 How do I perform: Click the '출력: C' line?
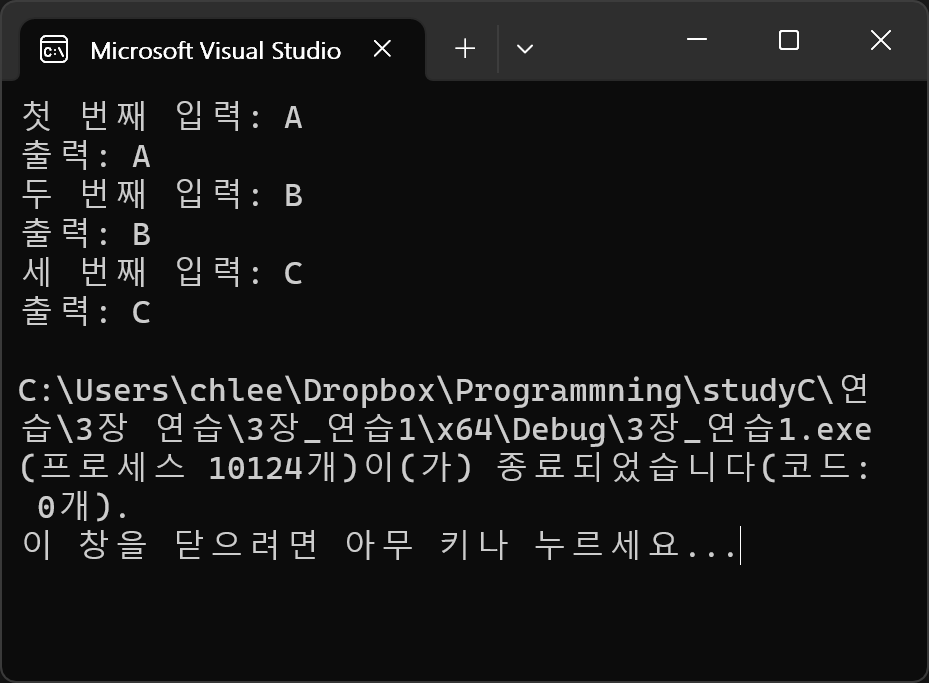[87, 312]
